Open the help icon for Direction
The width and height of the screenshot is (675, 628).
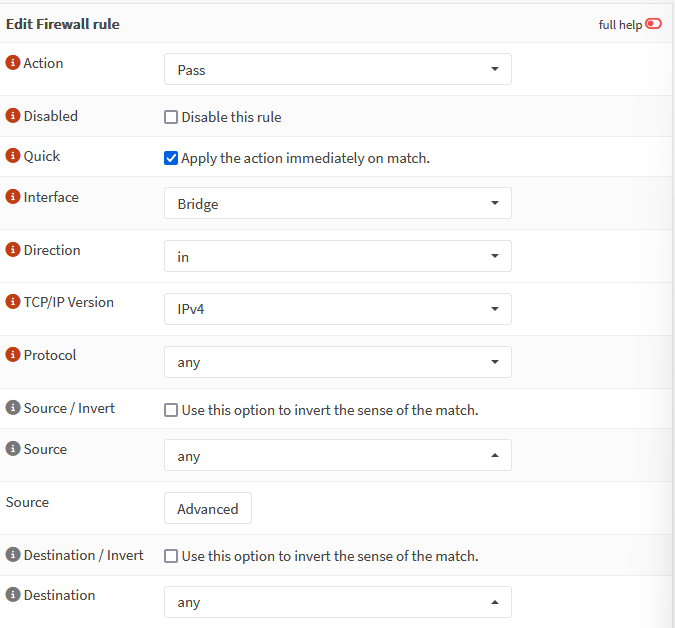(x=13, y=250)
